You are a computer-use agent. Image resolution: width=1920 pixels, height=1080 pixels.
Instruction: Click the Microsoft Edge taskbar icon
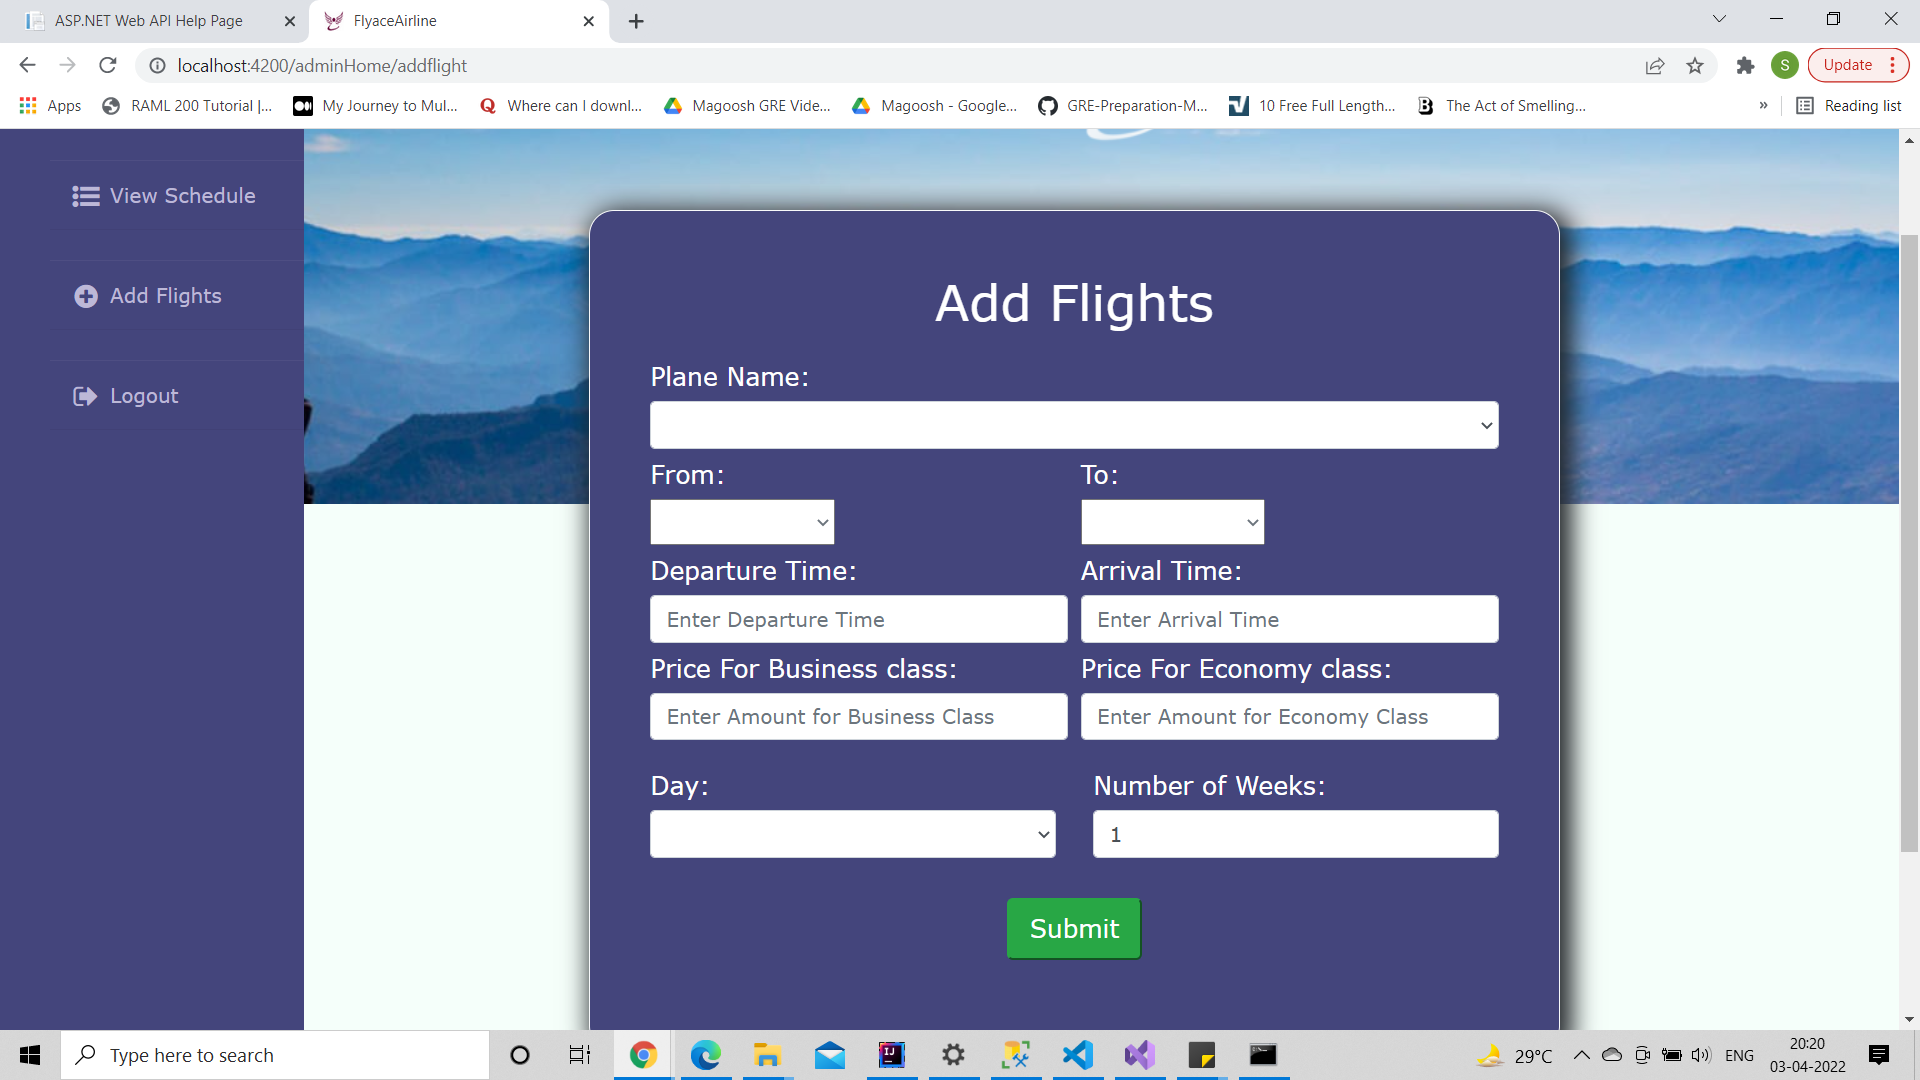pos(706,1055)
